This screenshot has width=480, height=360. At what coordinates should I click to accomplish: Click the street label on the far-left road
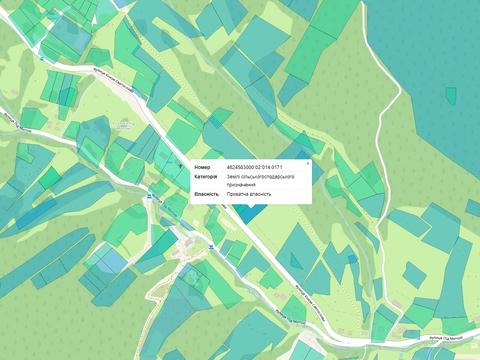[x=17, y=123]
